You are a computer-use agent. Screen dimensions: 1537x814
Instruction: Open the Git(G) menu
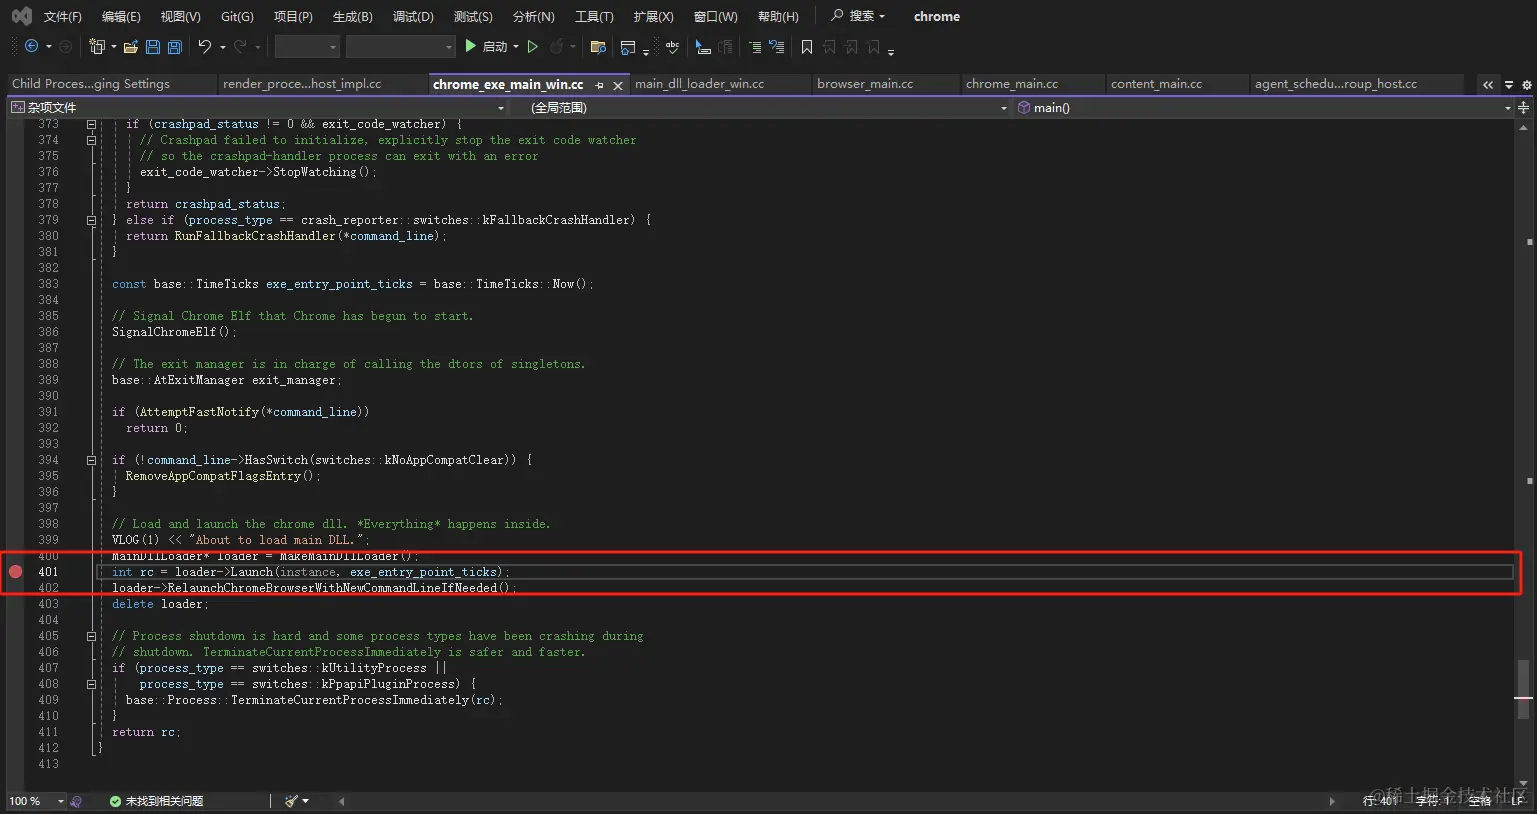click(237, 16)
